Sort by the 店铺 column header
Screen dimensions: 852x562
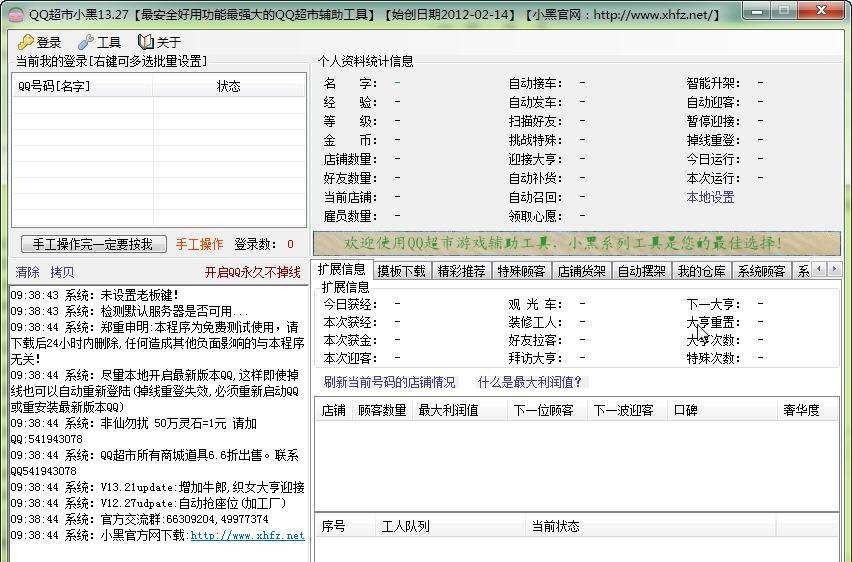click(334, 410)
